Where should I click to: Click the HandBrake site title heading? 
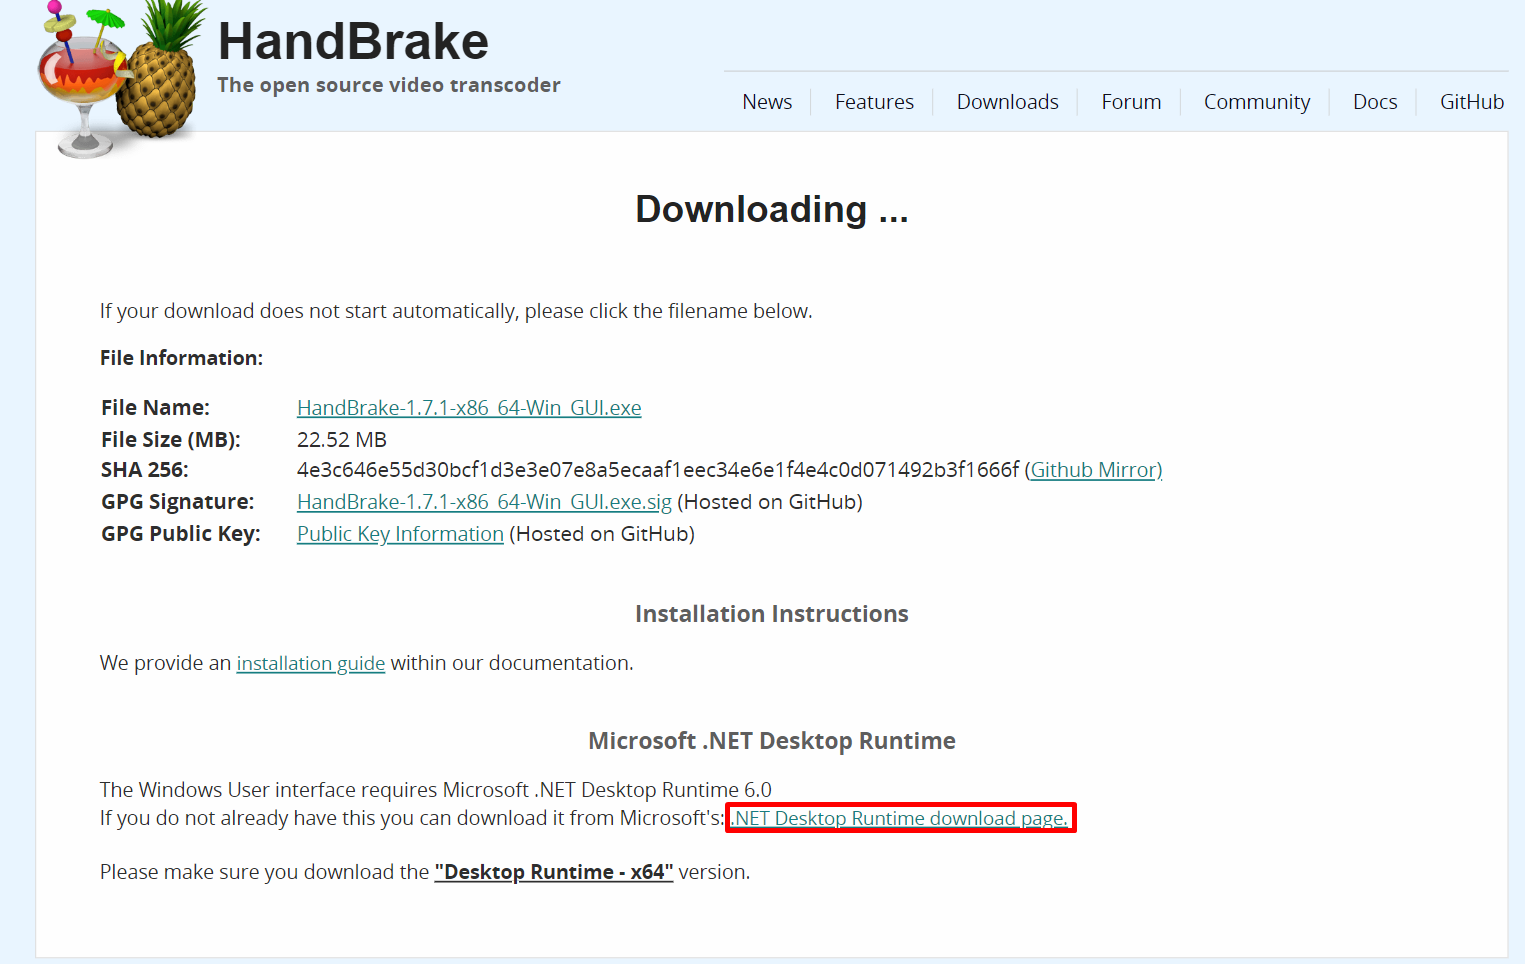pos(353,42)
